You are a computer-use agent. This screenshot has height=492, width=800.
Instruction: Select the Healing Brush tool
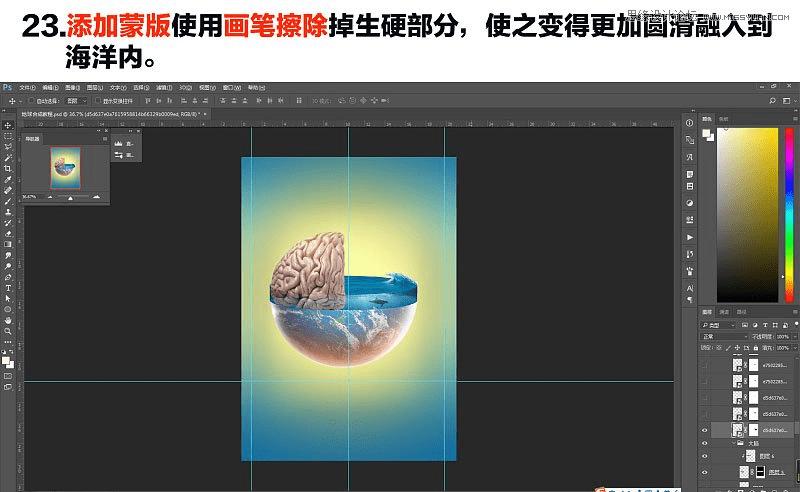(8, 190)
